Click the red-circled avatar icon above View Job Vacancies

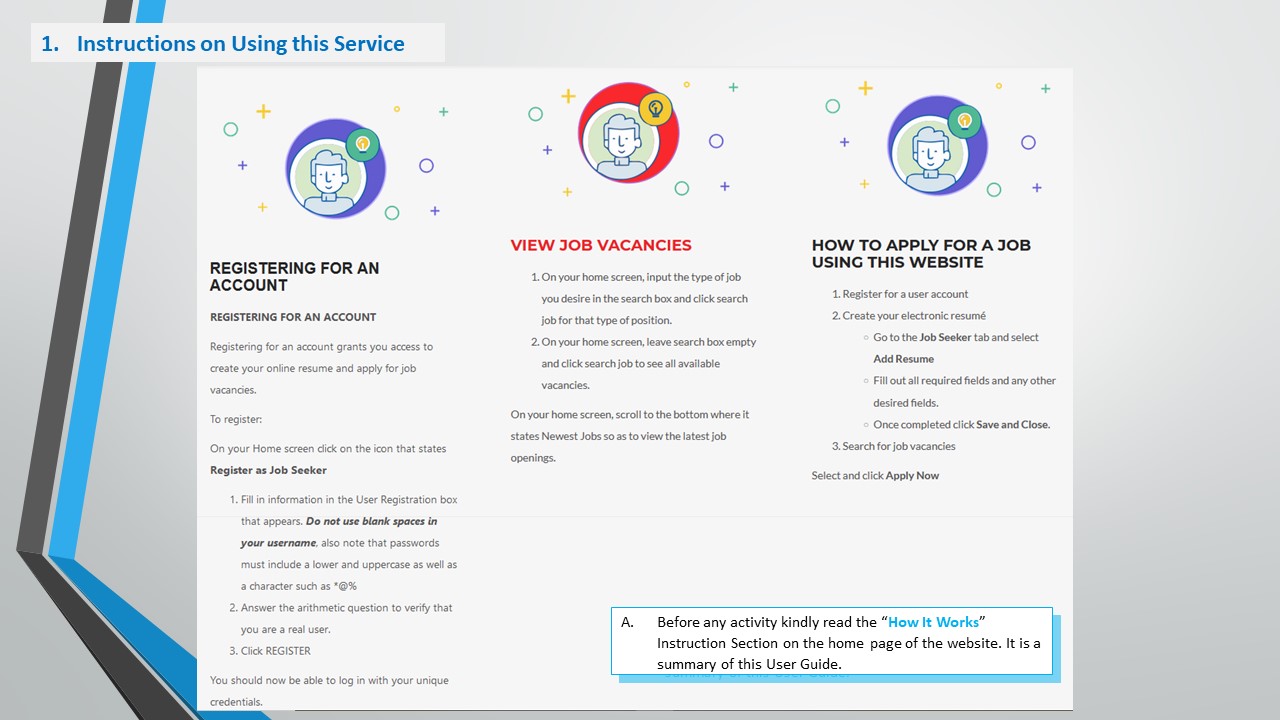coord(628,133)
